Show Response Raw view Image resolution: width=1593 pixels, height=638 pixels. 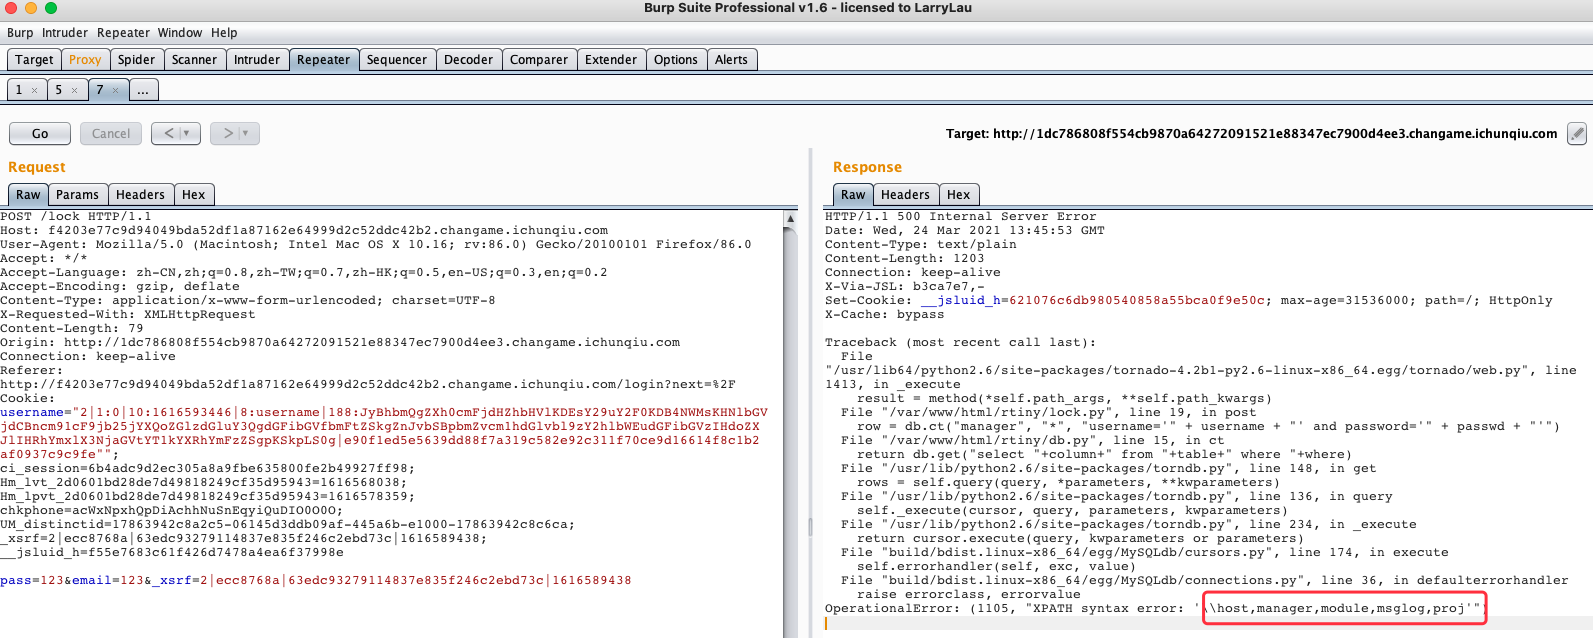(853, 195)
